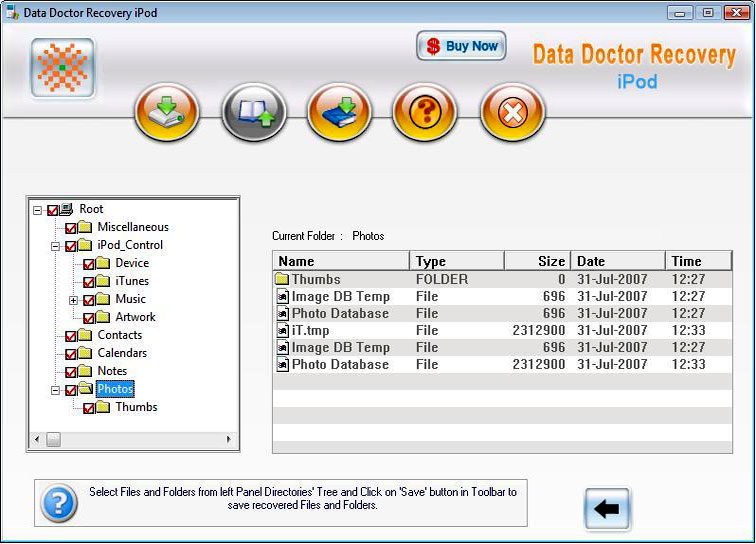The image size is (756, 544).
Task: Select the Root tree label
Action: [91, 209]
